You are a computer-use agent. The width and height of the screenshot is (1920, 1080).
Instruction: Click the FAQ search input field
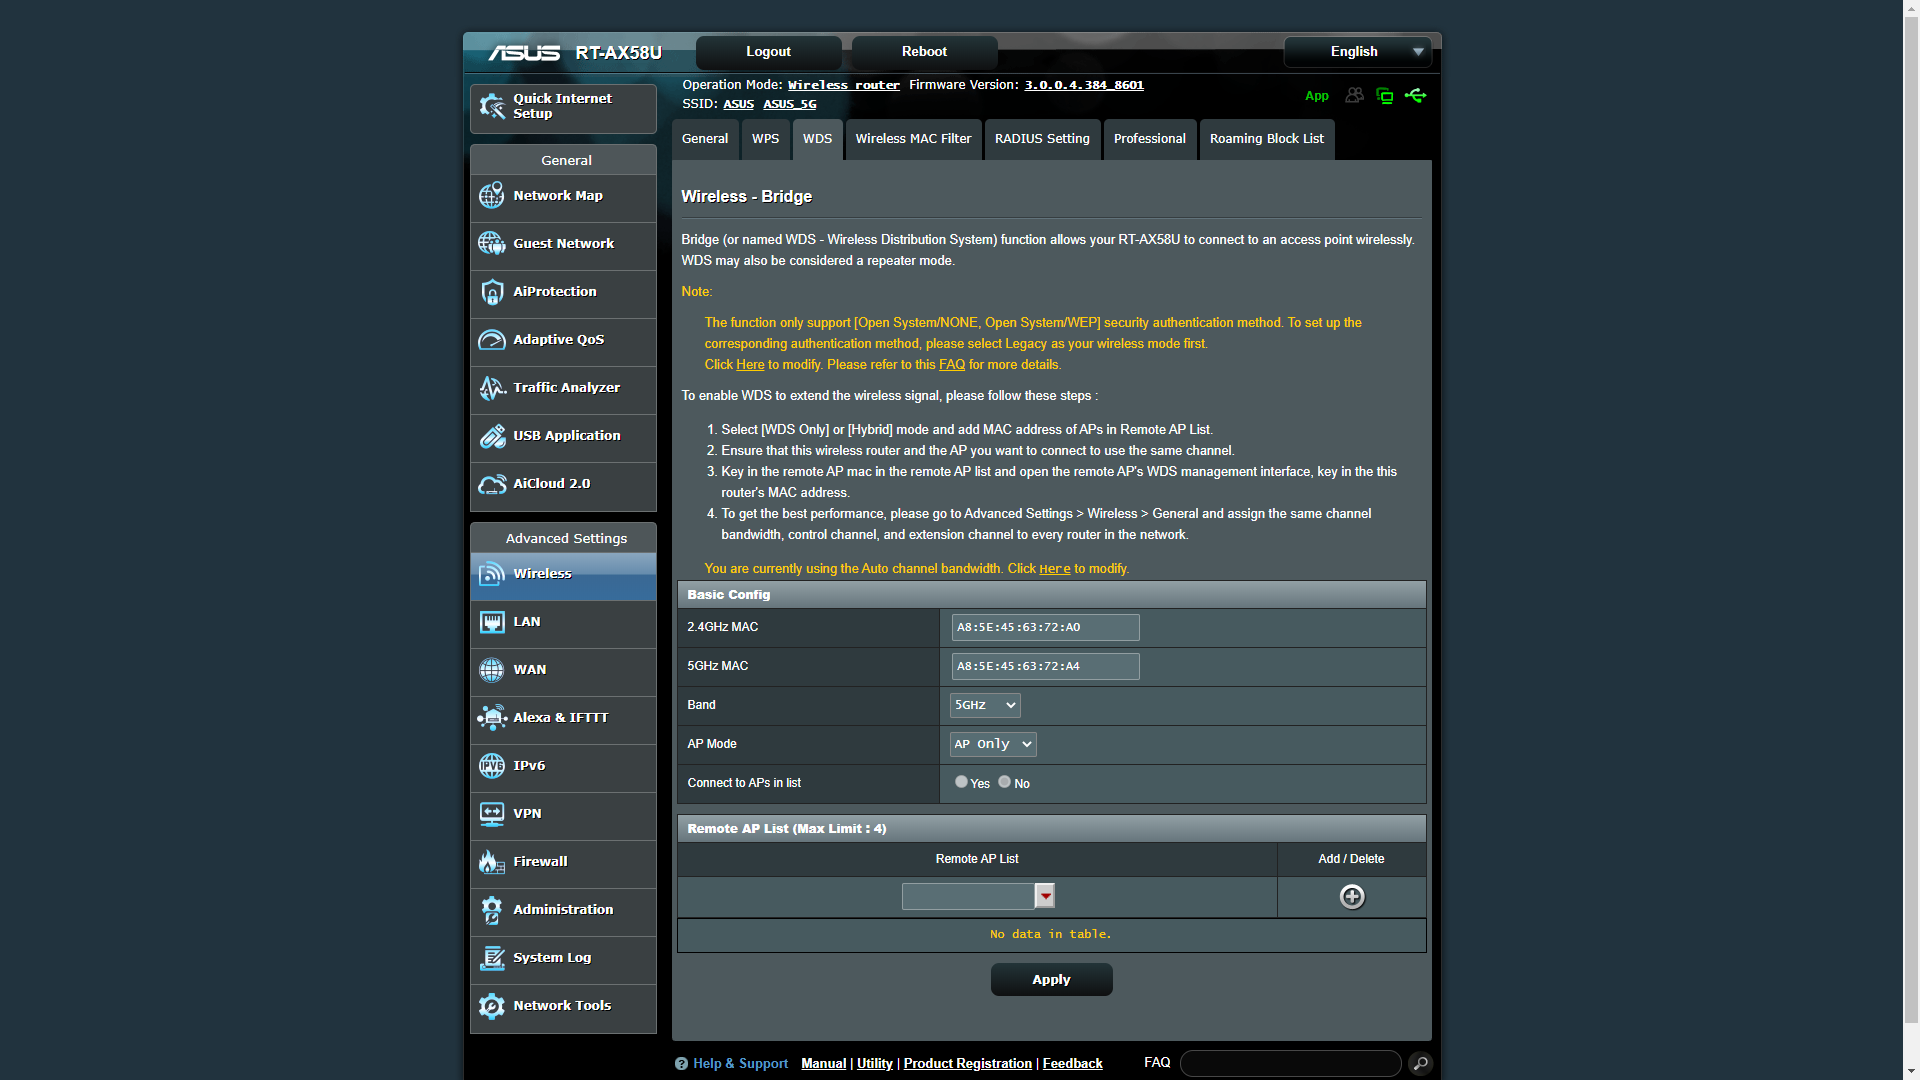click(1290, 1064)
